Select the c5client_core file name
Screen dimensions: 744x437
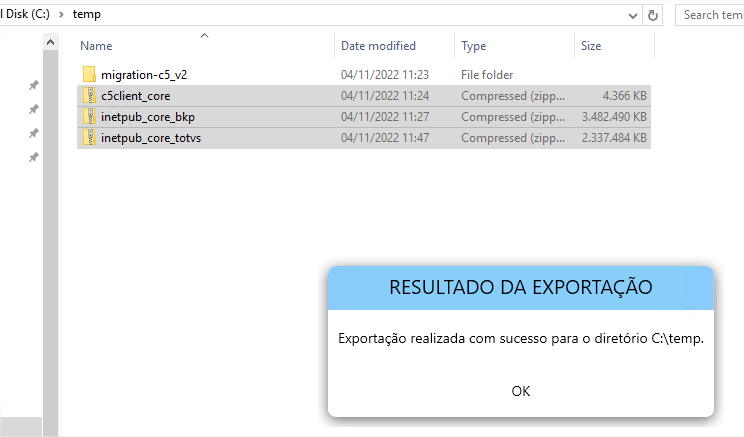pos(135,96)
